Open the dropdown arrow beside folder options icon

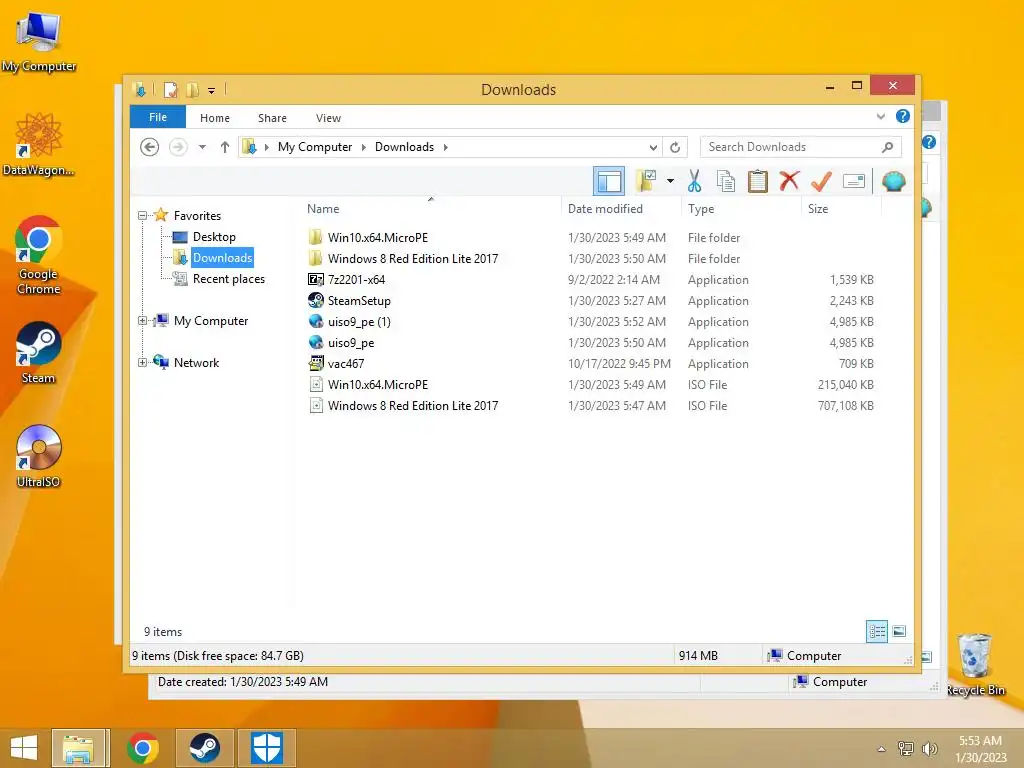tap(670, 181)
